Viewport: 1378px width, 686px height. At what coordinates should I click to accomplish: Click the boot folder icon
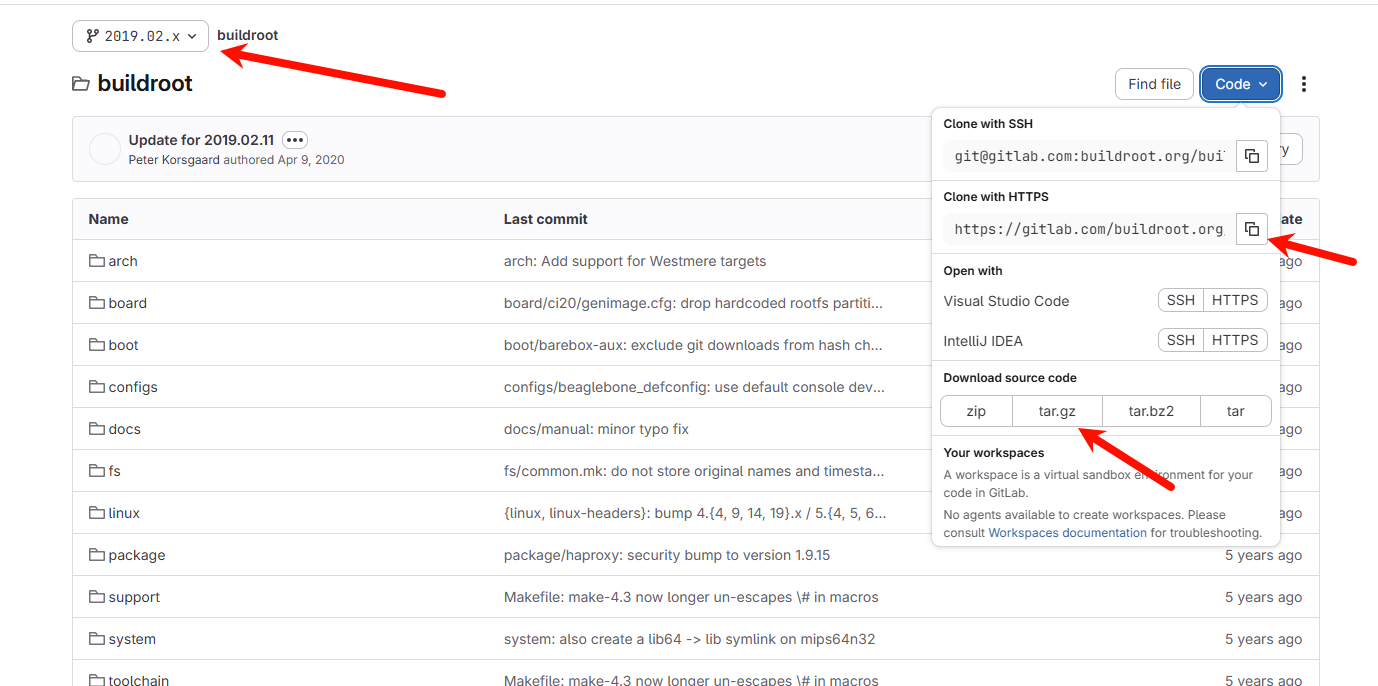[x=97, y=345]
